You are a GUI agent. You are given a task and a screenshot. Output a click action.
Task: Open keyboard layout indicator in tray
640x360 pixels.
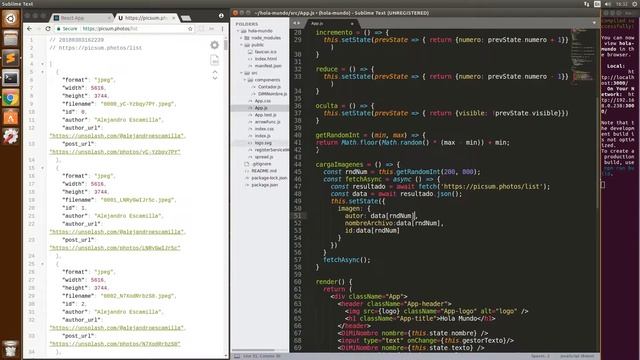point(597,4)
